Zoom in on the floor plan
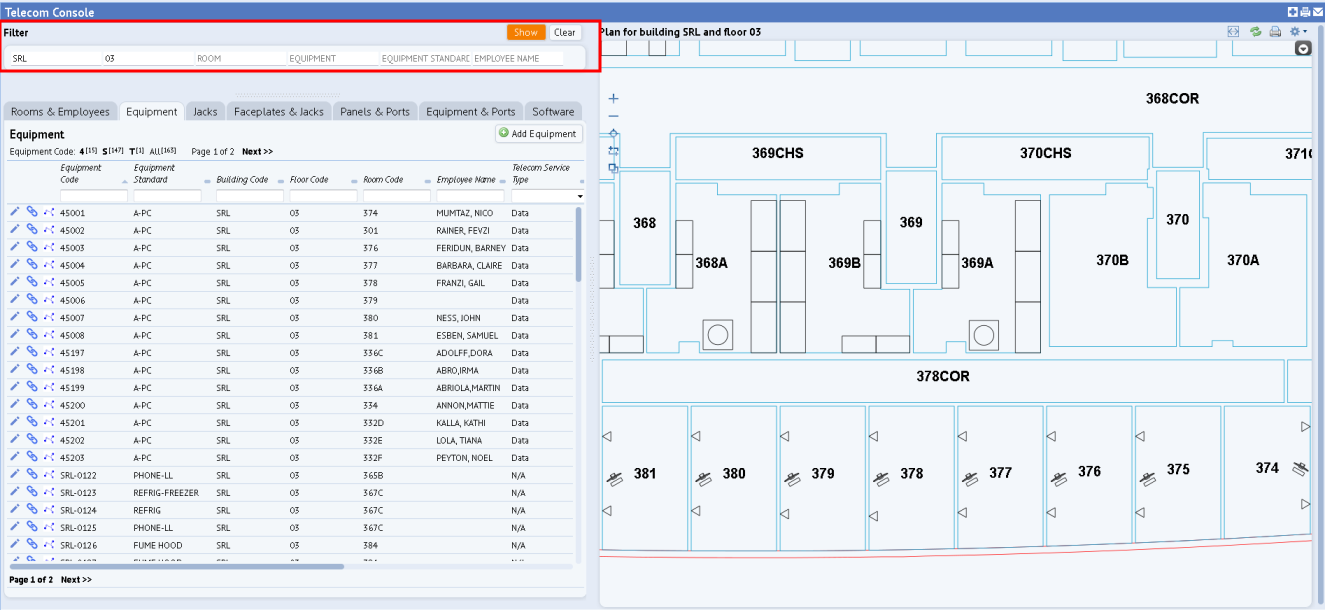This screenshot has height=610, width=1325. (x=614, y=98)
